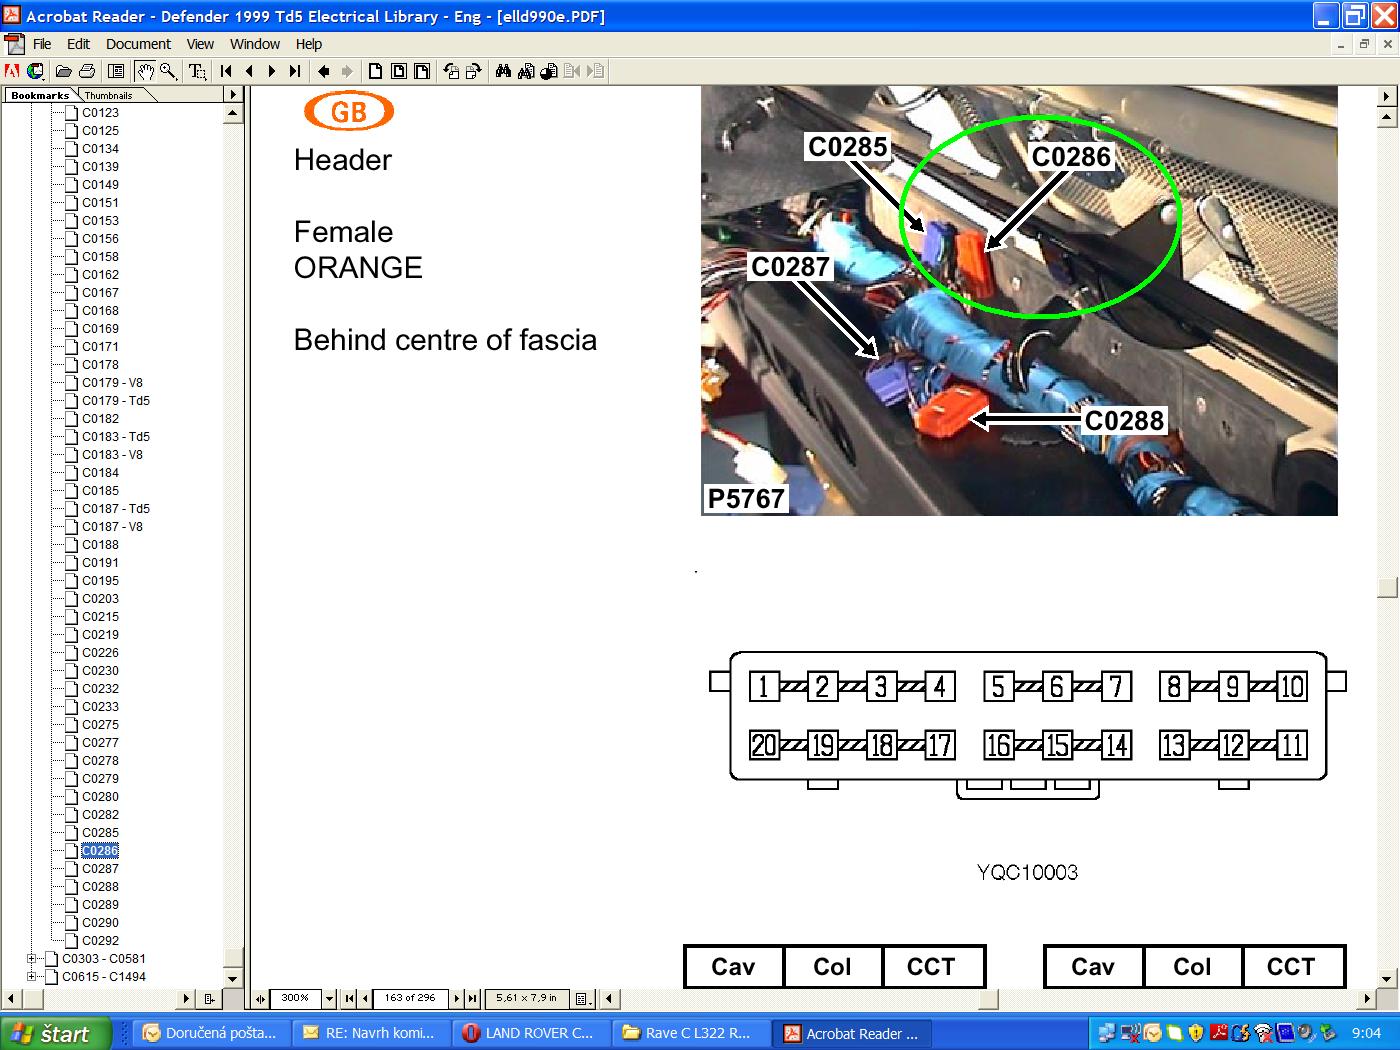Open the 300% zoom level dropdown
Viewport: 1400px width, 1050px height.
tap(329, 998)
